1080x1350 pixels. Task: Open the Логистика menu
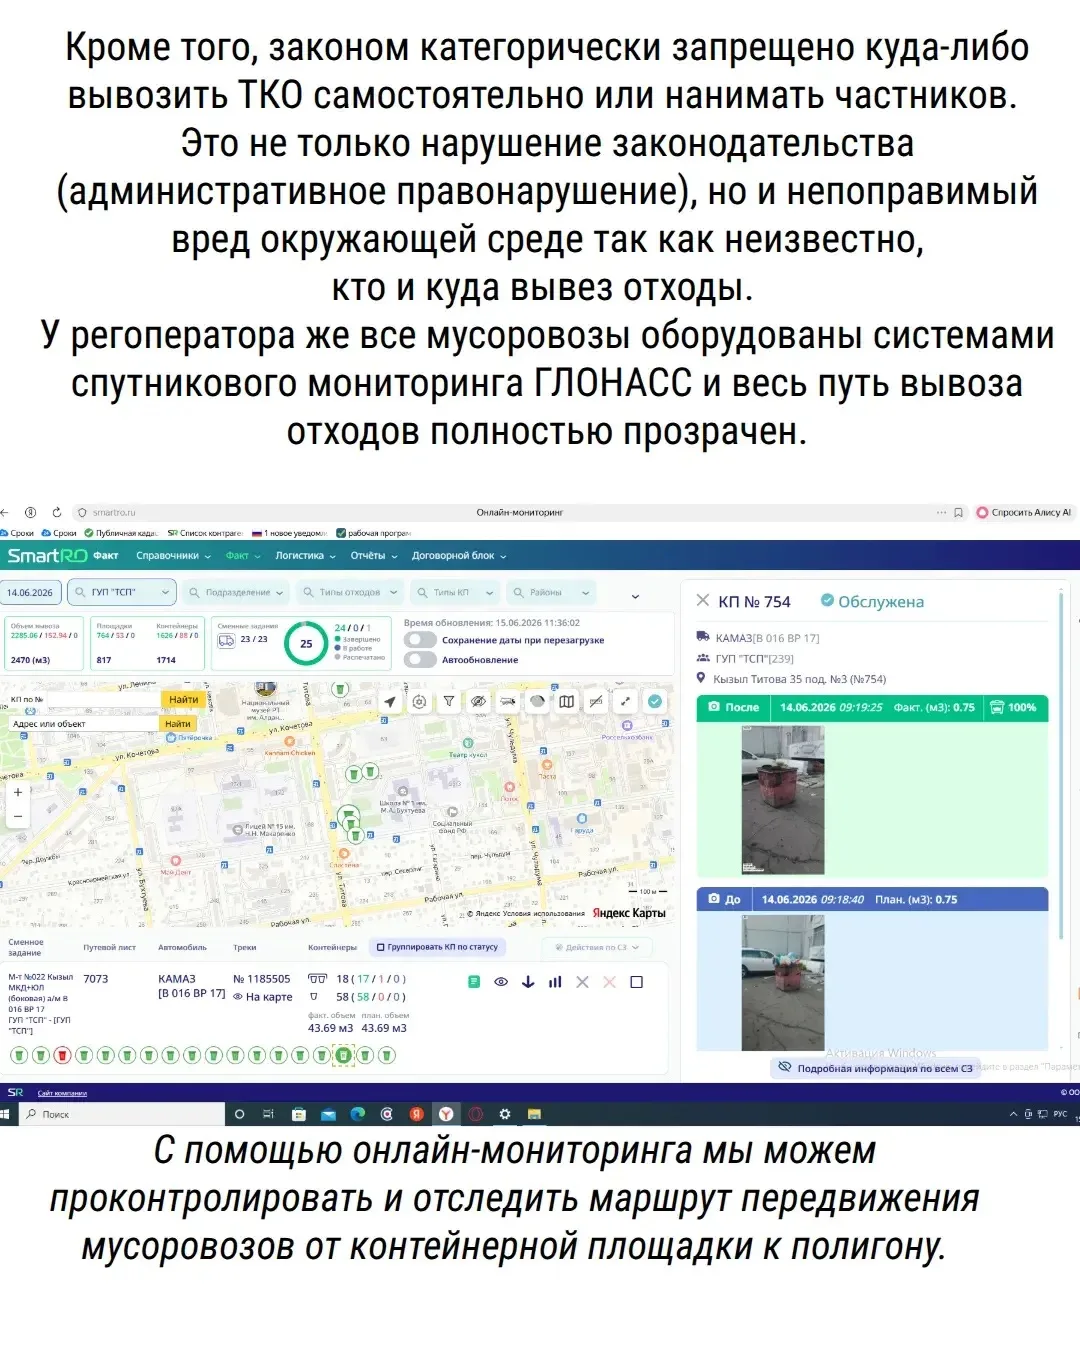(305, 556)
